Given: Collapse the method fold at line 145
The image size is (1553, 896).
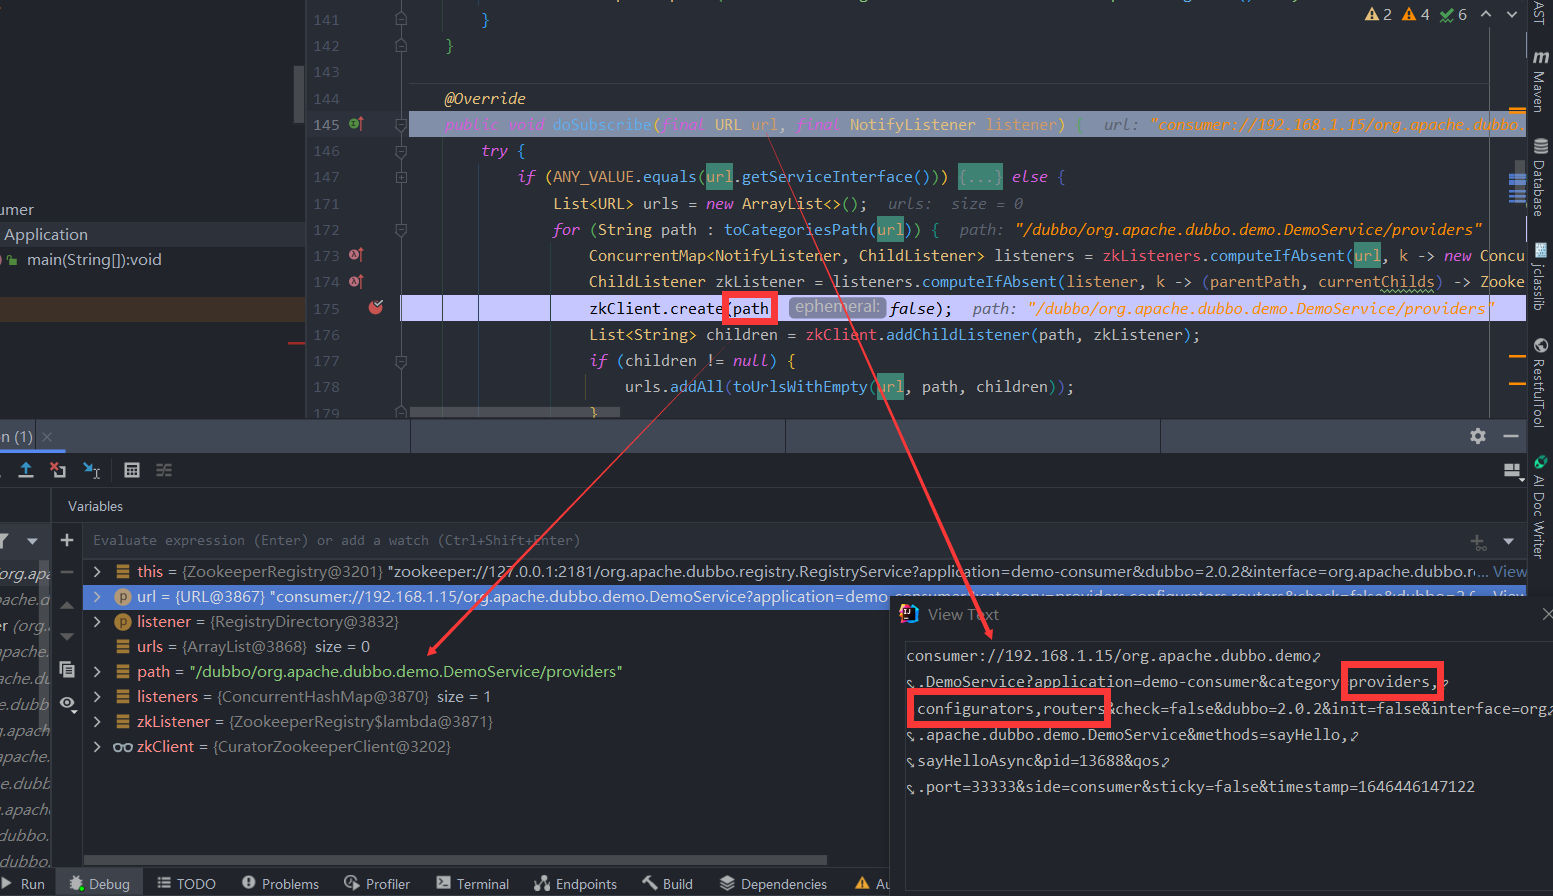Looking at the screenshot, I should point(401,125).
